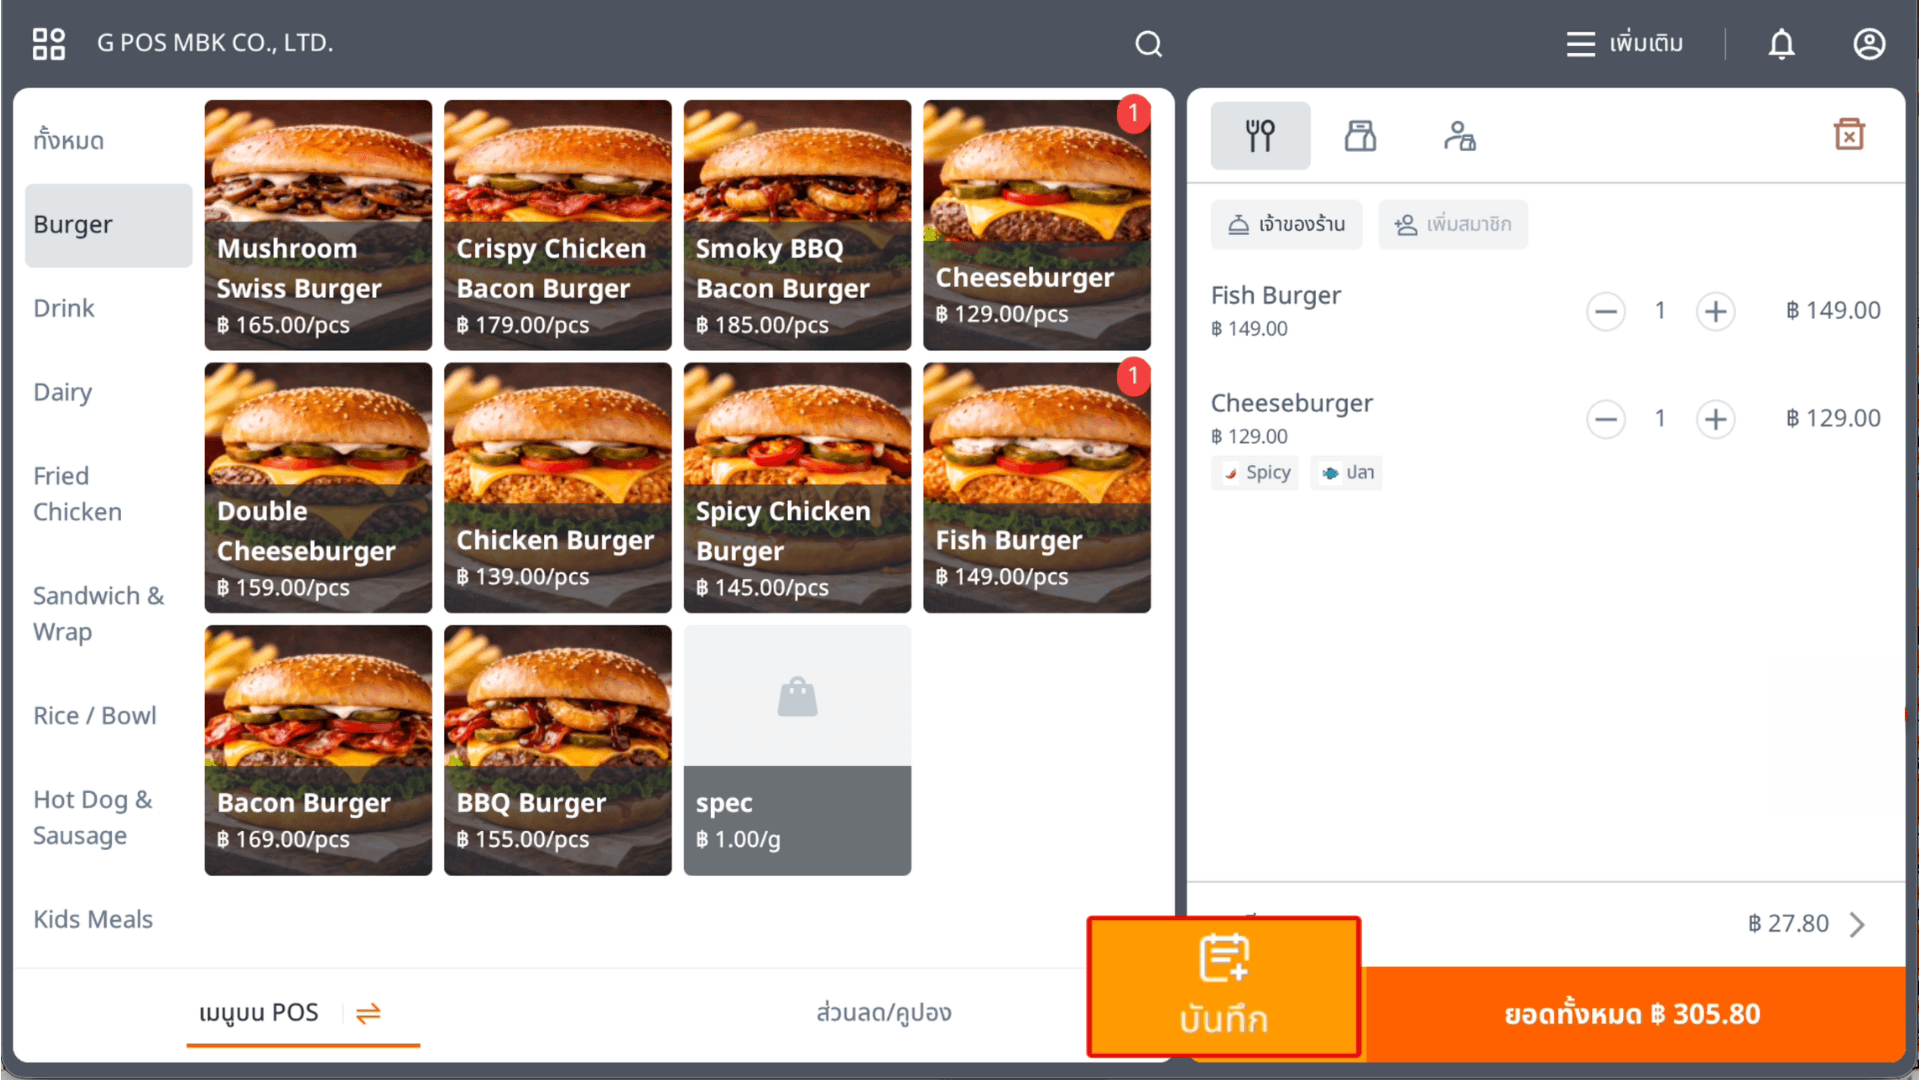Decrease Cheeseburger quantity in cart
This screenshot has width=1920, height=1080.
(x=1606, y=419)
